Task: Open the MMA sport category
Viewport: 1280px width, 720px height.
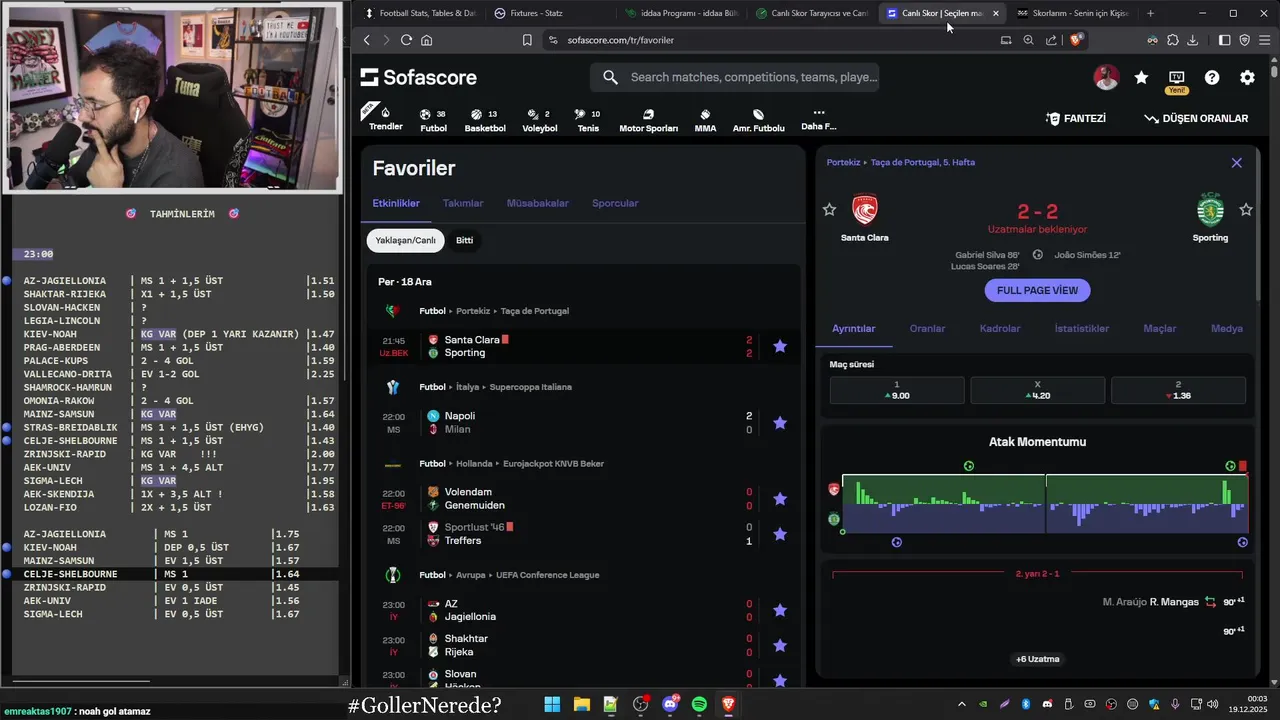Action: pos(705,120)
